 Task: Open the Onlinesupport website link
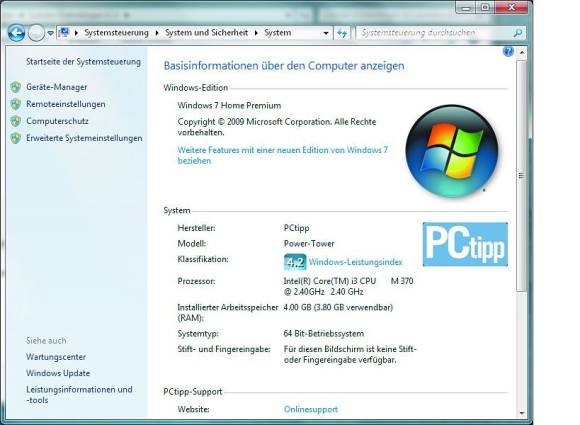[311, 409]
